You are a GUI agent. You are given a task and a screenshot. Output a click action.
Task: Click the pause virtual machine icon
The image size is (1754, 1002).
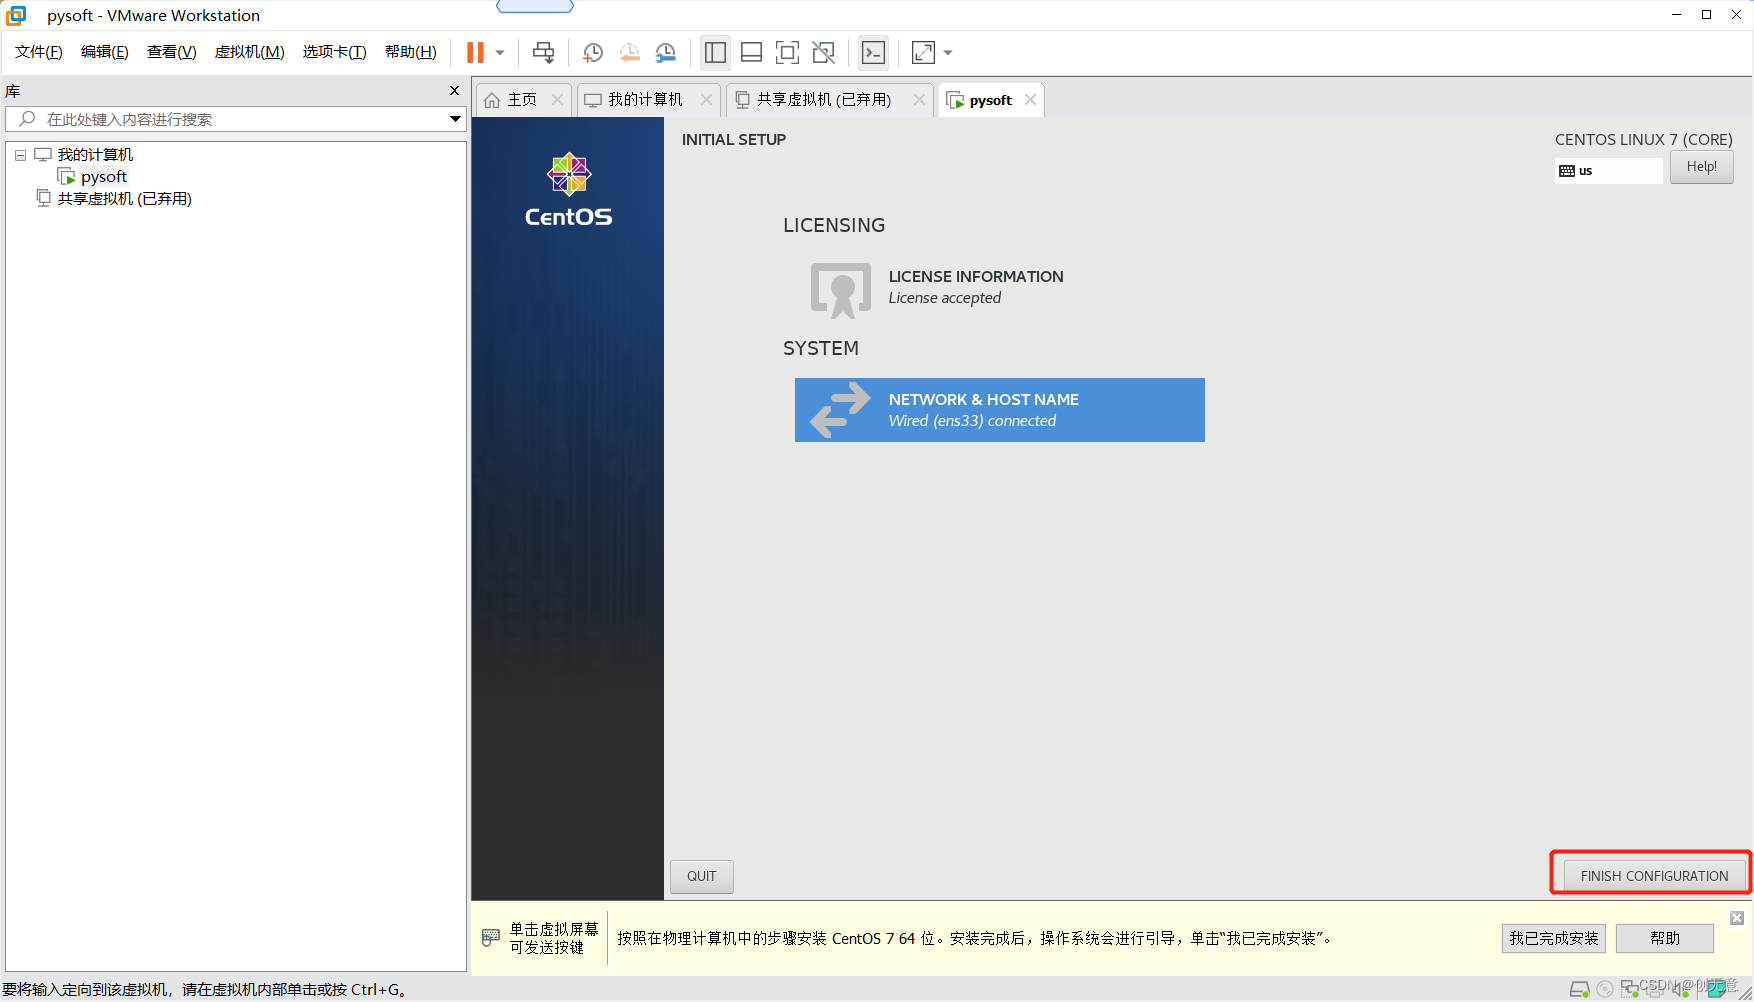pos(475,52)
